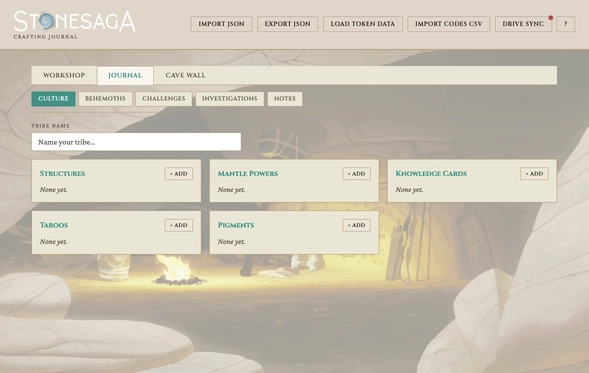Open the Cave Wall tab

click(x=186, y=75)
